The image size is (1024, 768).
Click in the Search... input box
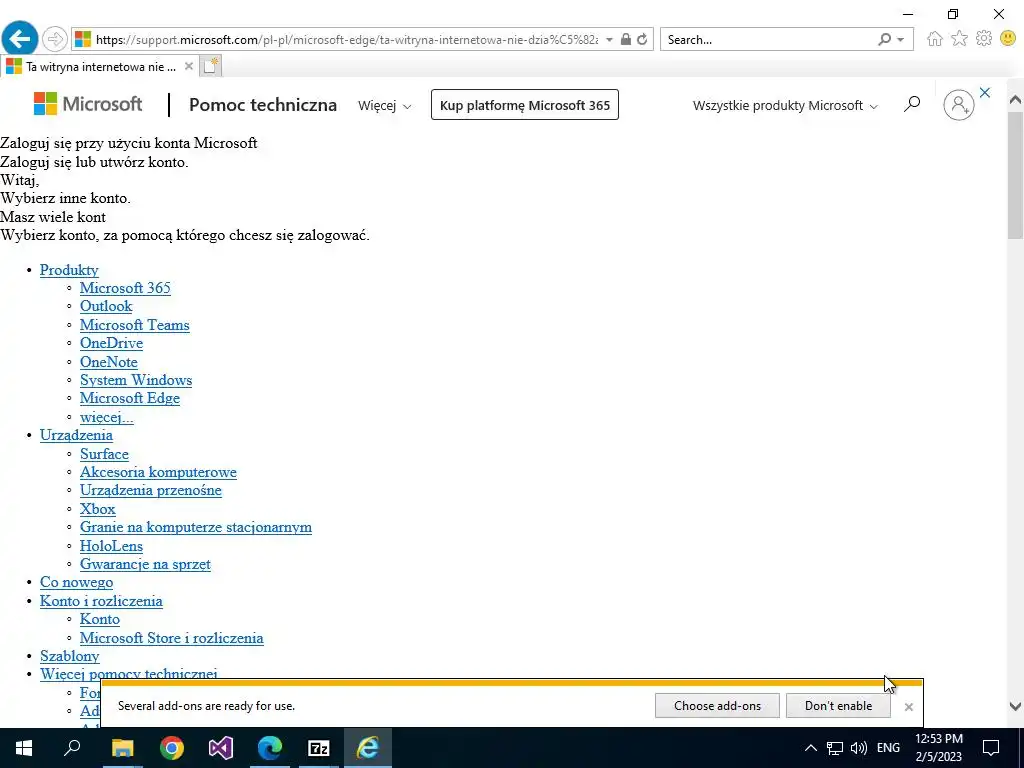tap(767, 39)
